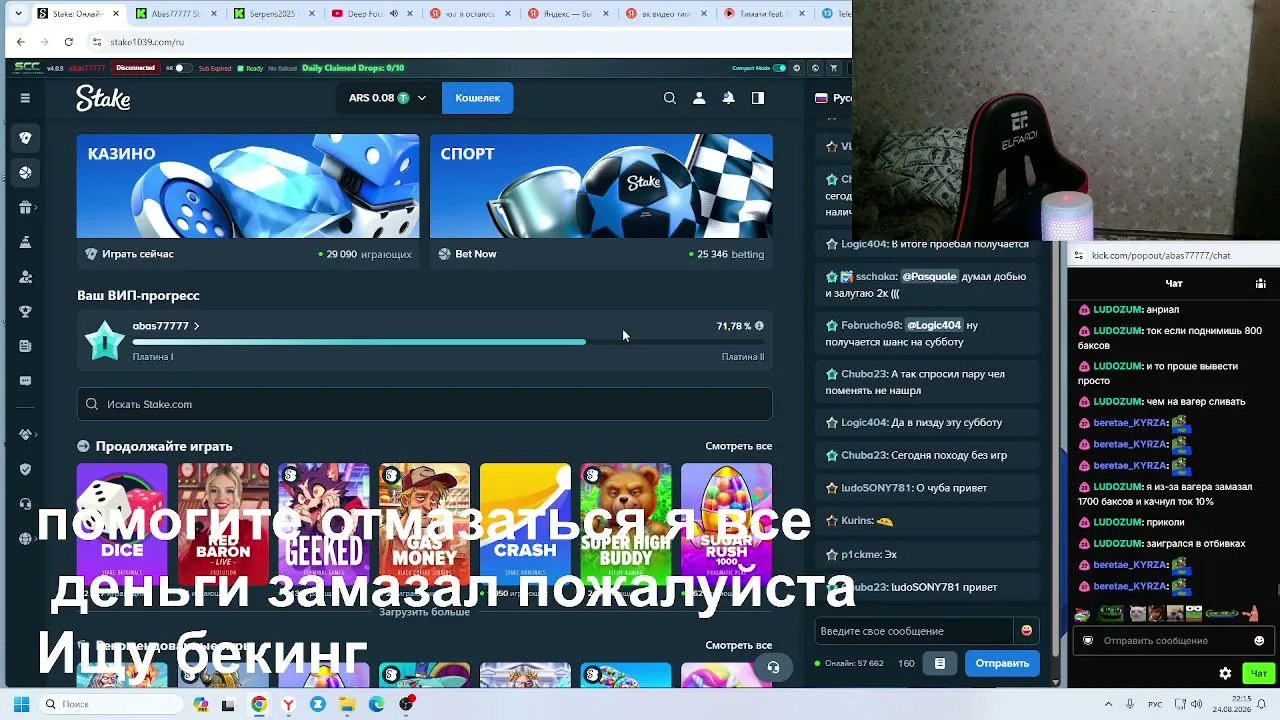Image resolution: width=1280 pixels, height=720 pixels.
Task: Click the shield icon in left sidebar
Action: (25, 469)
